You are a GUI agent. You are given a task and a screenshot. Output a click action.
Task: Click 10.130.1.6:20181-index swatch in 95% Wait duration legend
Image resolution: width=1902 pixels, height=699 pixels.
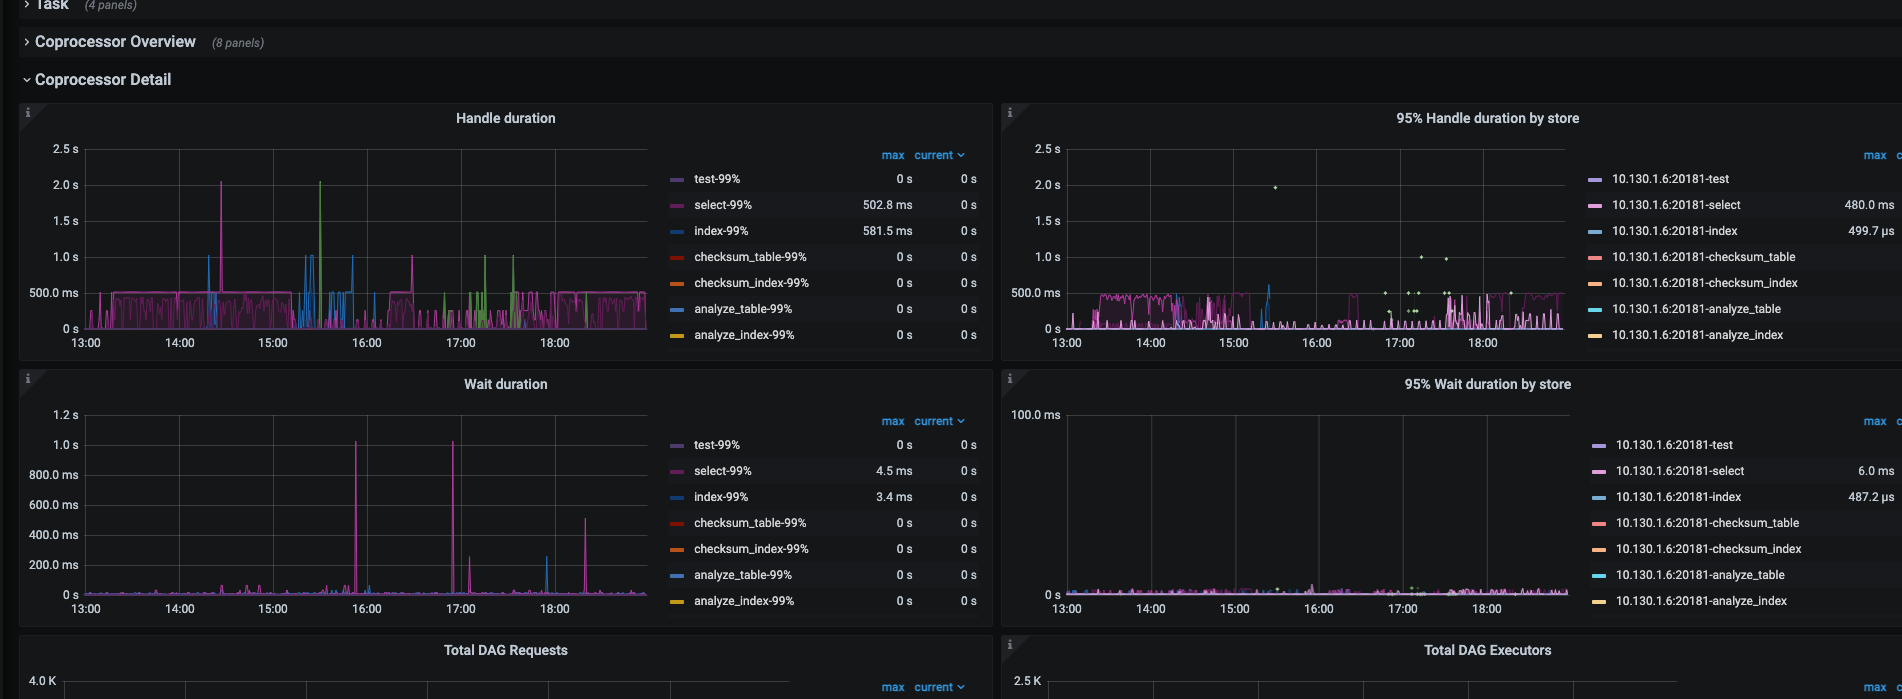coord(1598,497)
